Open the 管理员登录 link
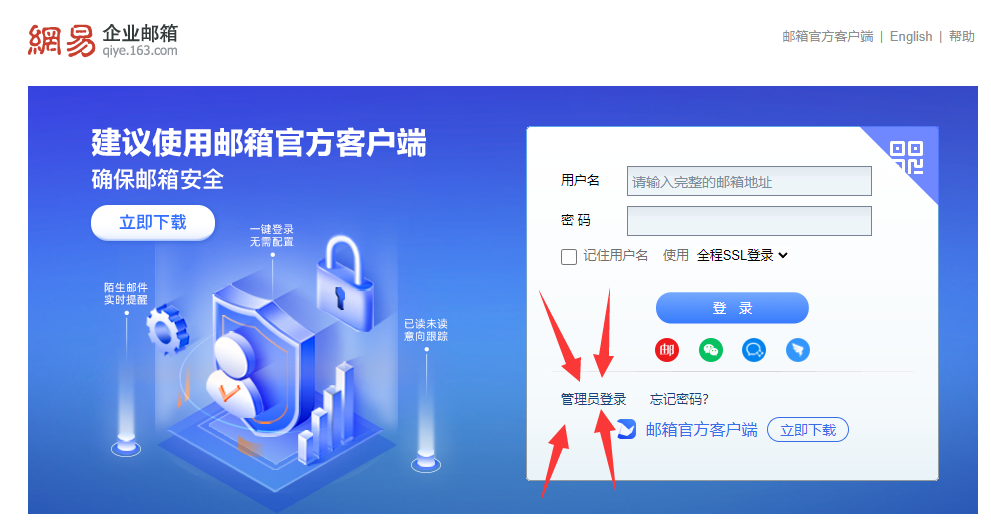 pos(593,399)
